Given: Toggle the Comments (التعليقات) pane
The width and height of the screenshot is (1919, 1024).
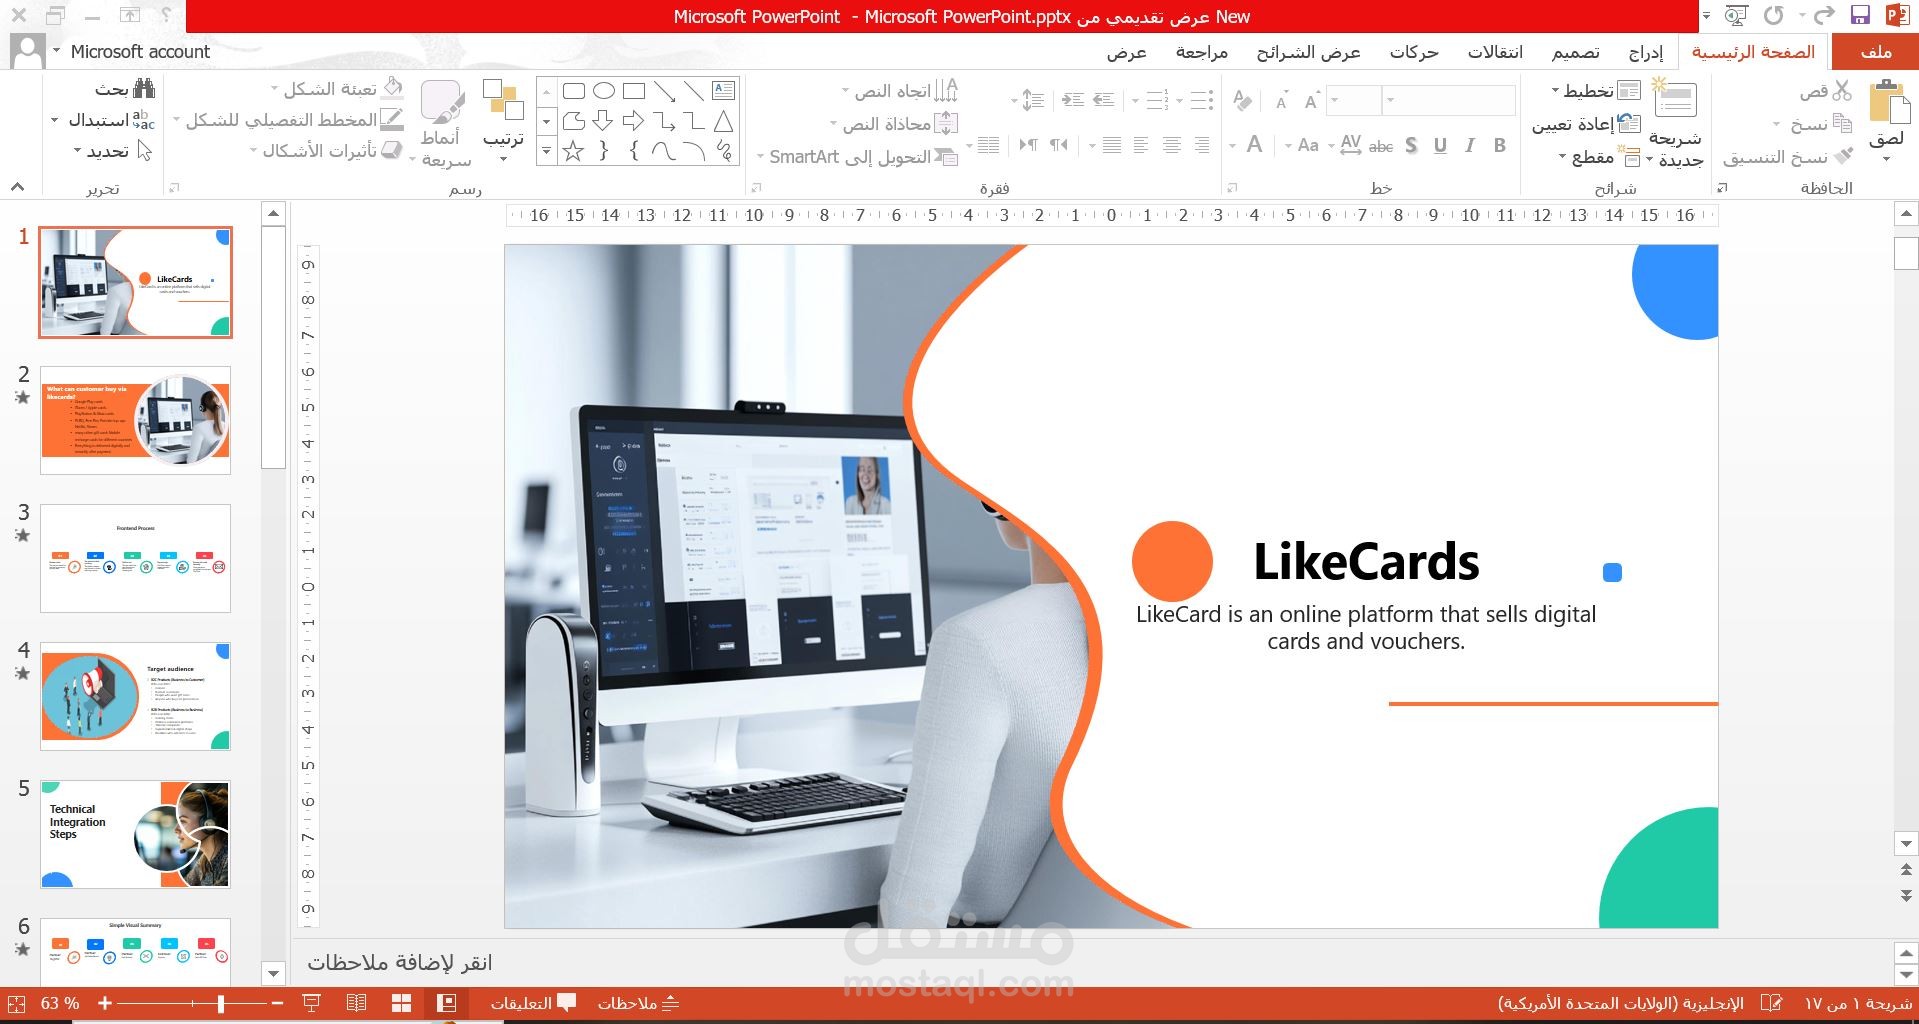Looking at the screenshot, I should coord(533,1003).
